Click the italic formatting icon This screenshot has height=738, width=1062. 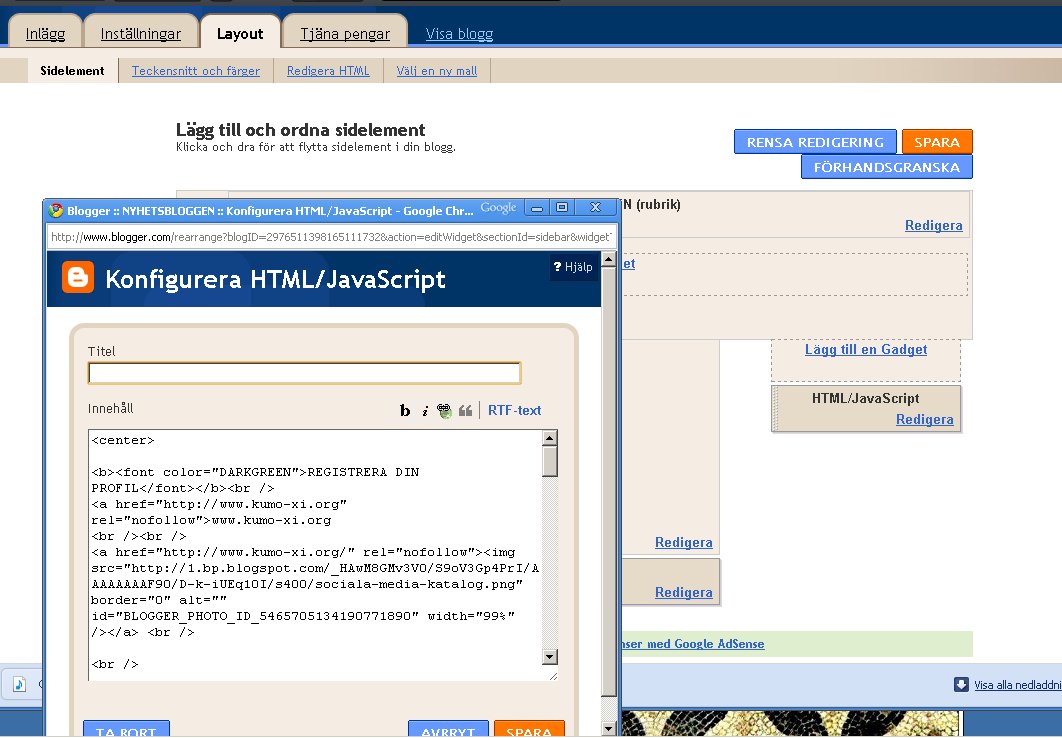pyautogui.click(x=425, y=410)
